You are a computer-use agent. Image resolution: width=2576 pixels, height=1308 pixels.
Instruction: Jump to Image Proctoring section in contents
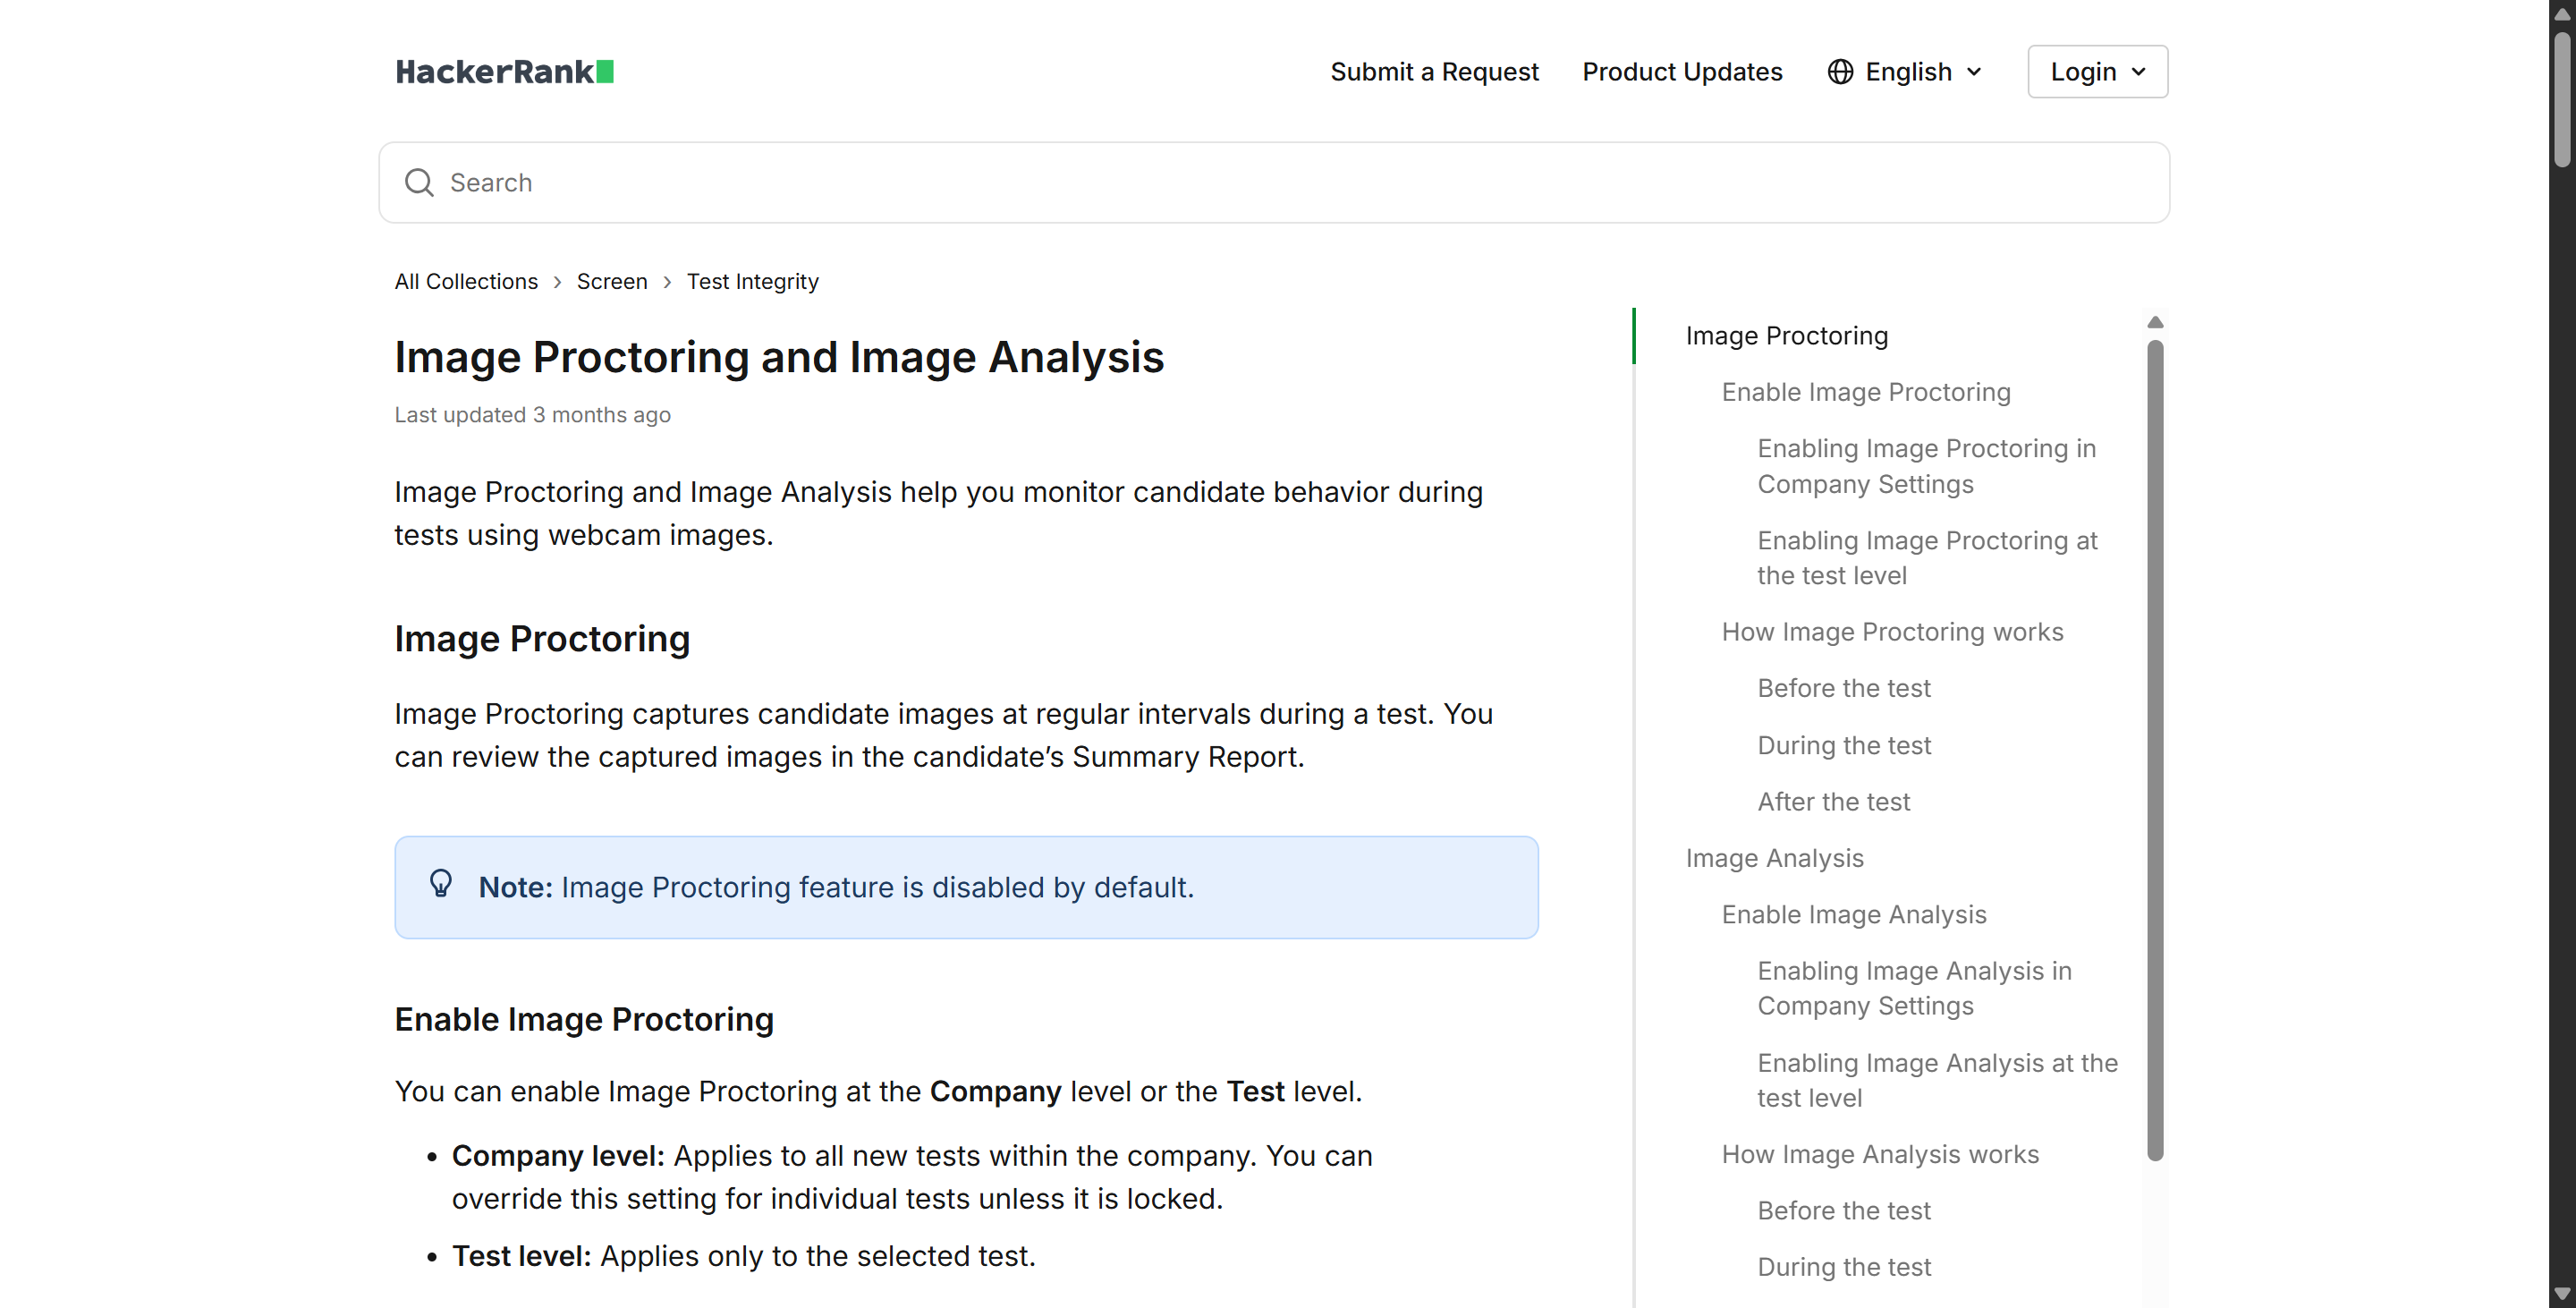[1787, 335]
